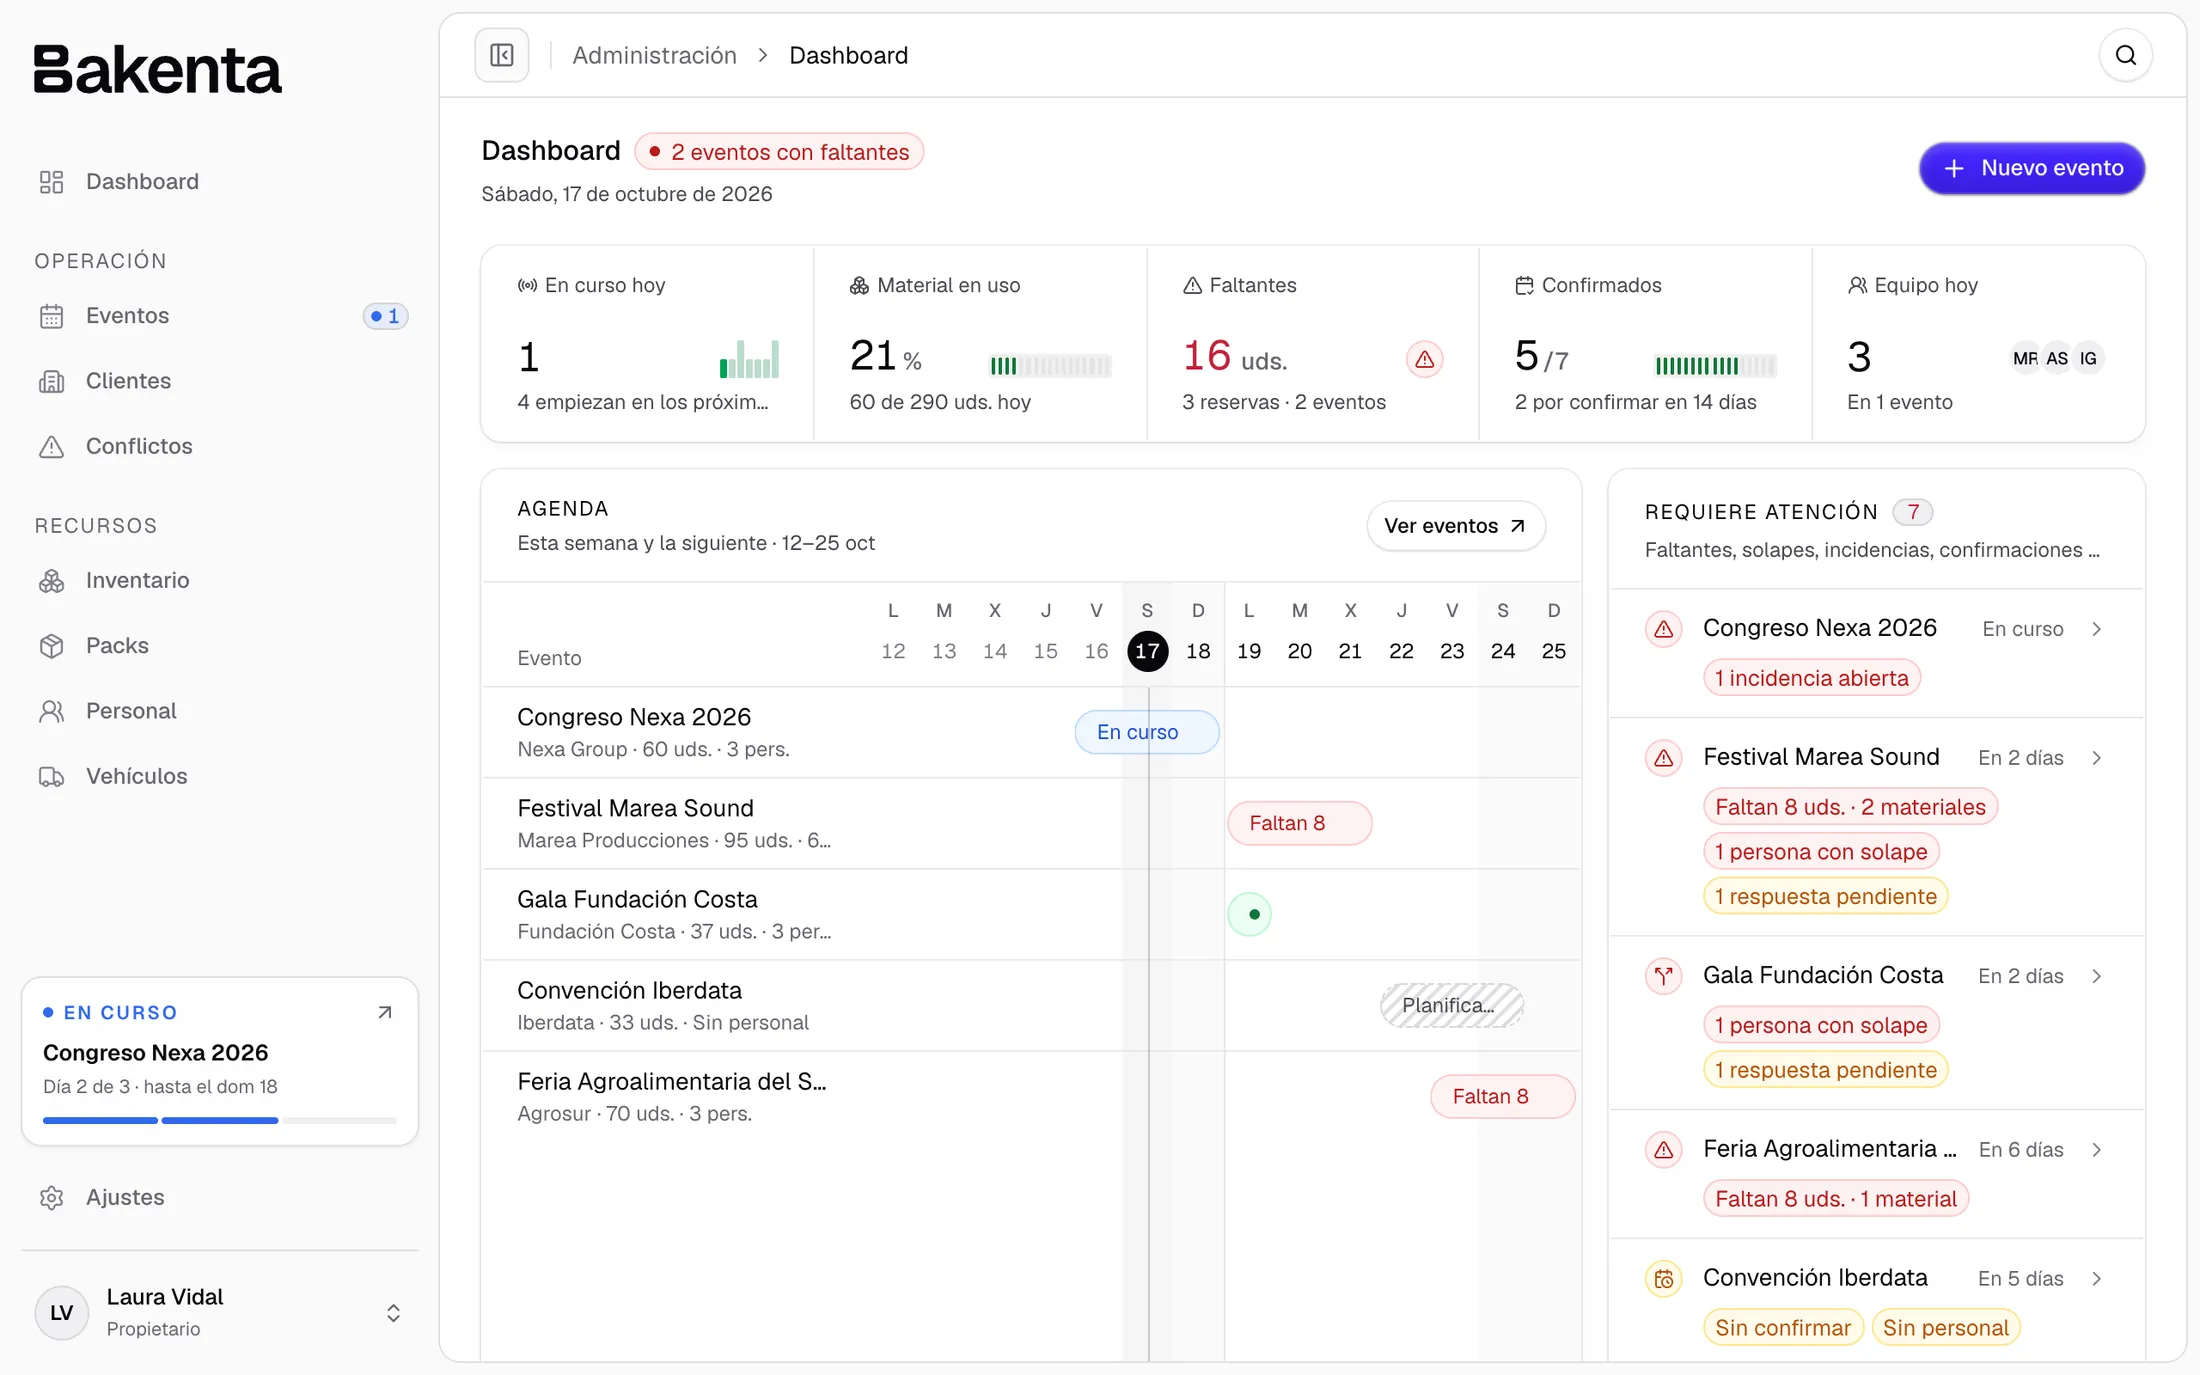Click the Clientes building icon

click(x=52, y=381)
